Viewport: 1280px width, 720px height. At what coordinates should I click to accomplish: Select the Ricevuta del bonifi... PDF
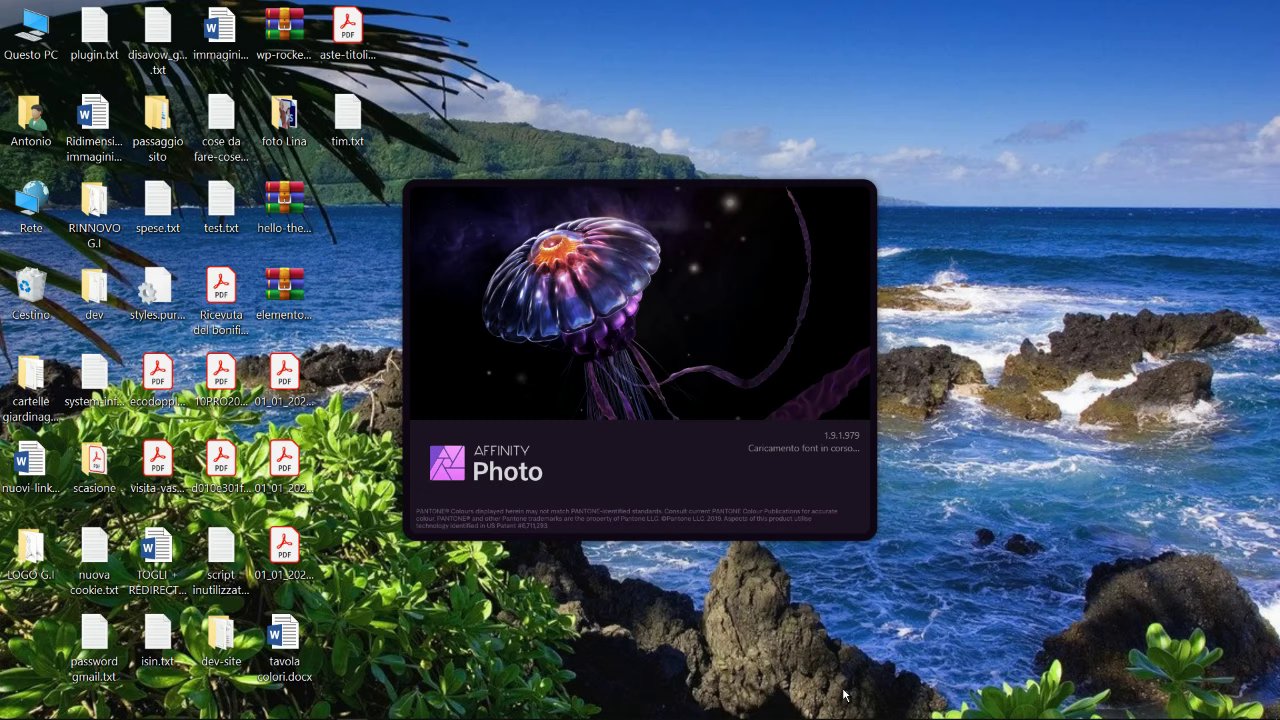click(221, 302)
